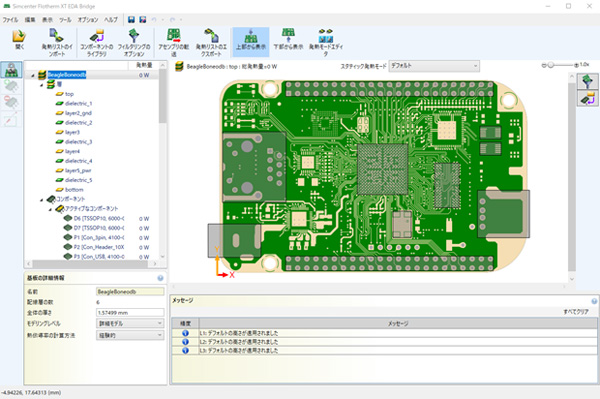Click the save-as floppy icon beside save
The height and width of the screenshot is (399, 600).
[x=143, y=20]
